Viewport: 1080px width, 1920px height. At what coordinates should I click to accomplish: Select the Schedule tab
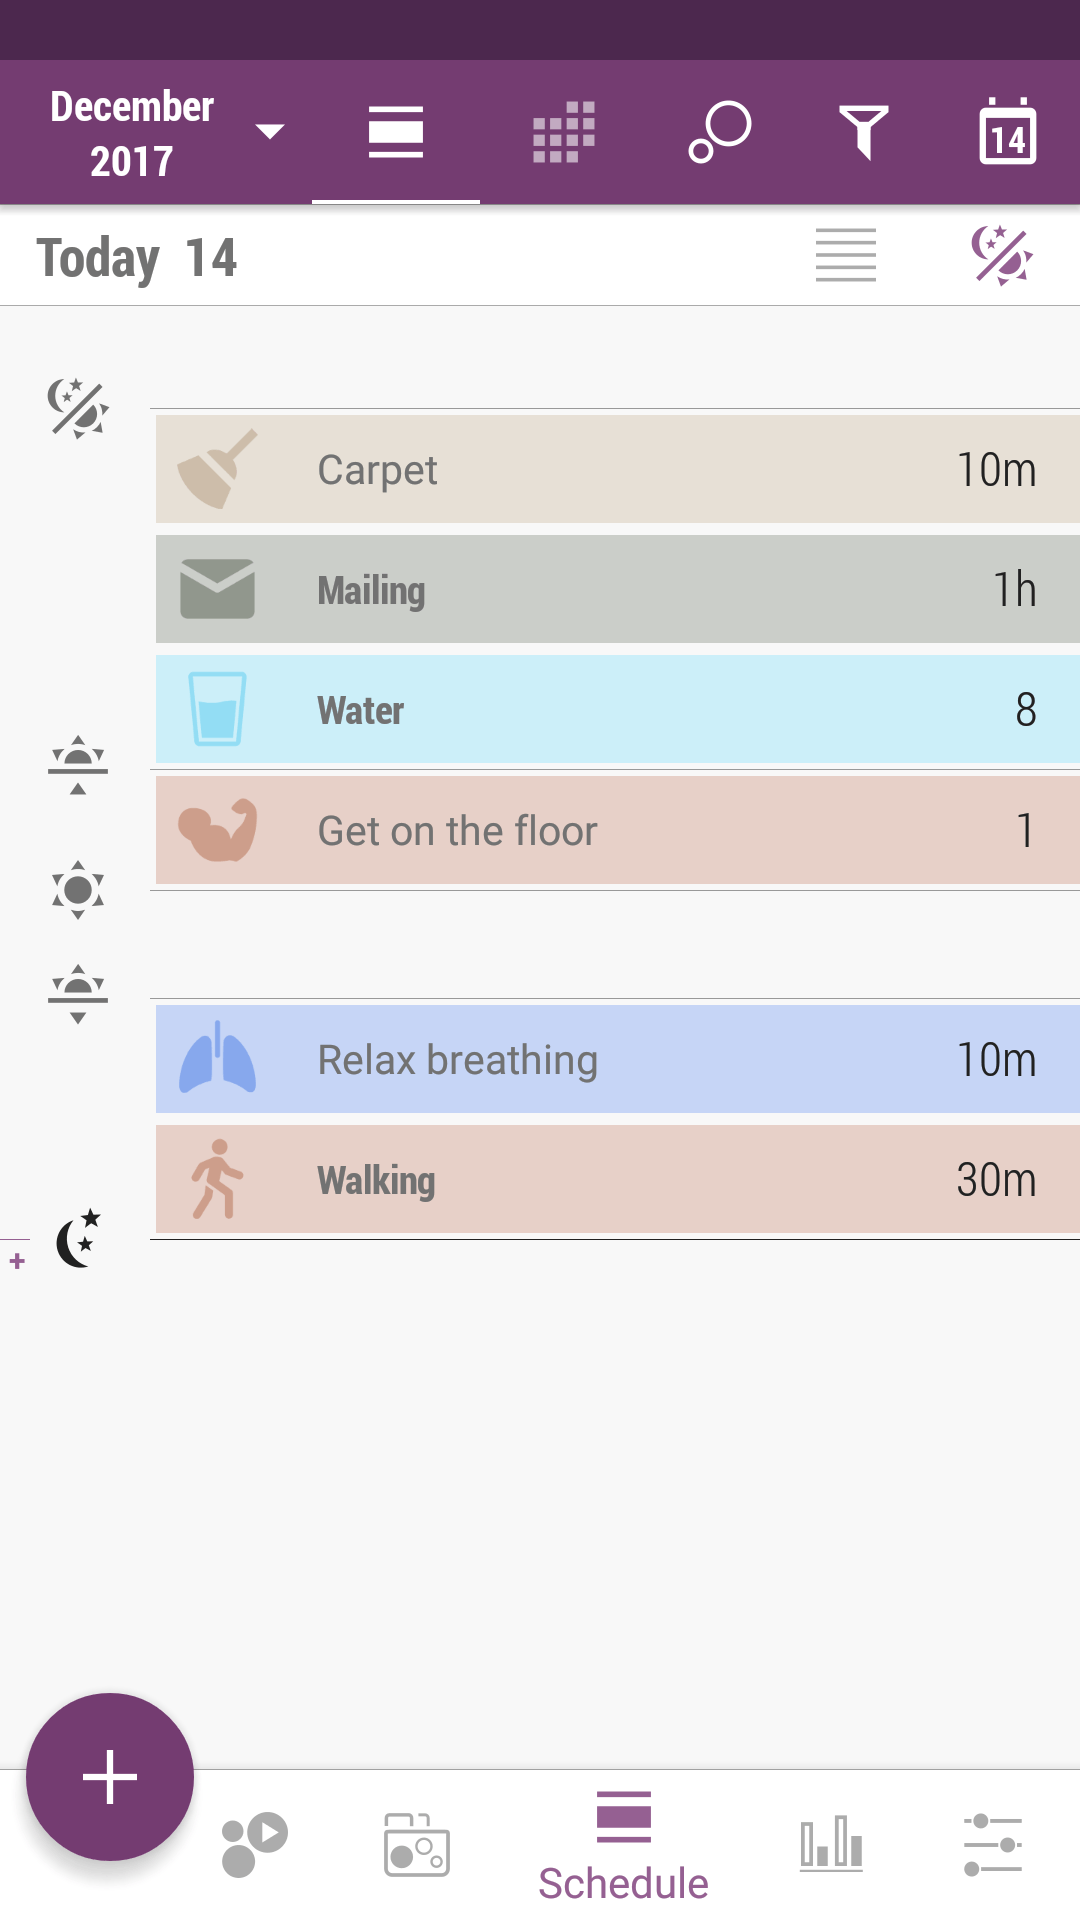pyautogui.click(x=623, y=1847)
